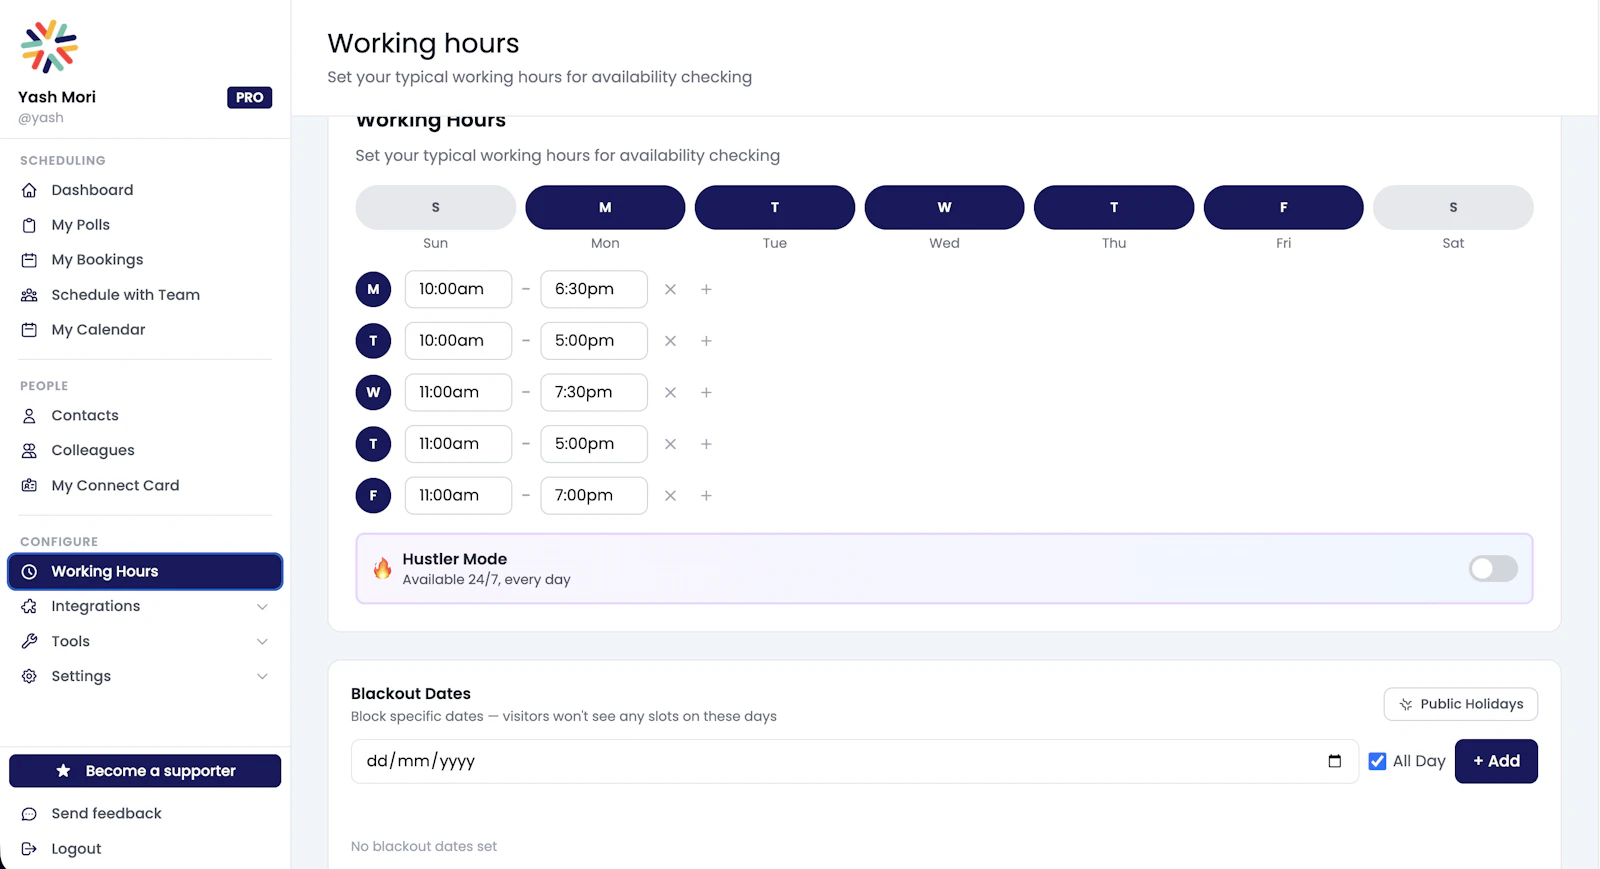
Task: Add another Monday time slot
Action: (706, 290)
